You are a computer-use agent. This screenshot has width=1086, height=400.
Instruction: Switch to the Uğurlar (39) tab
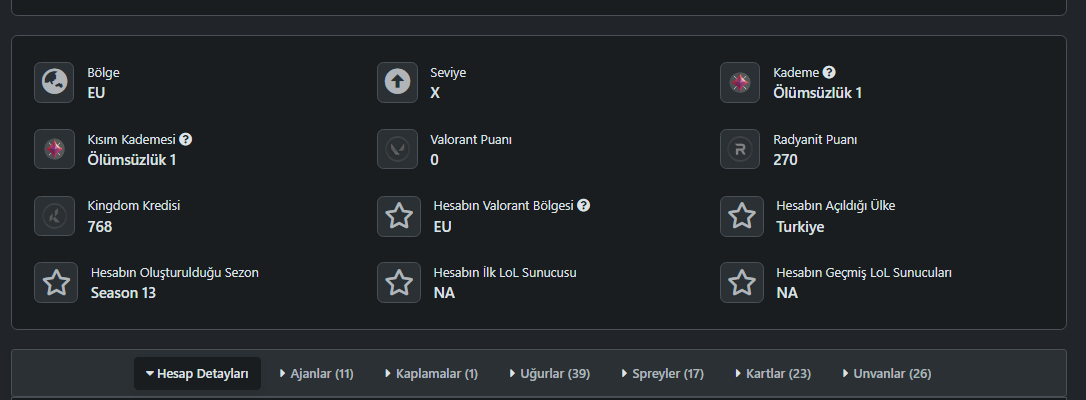coord(550,374)
